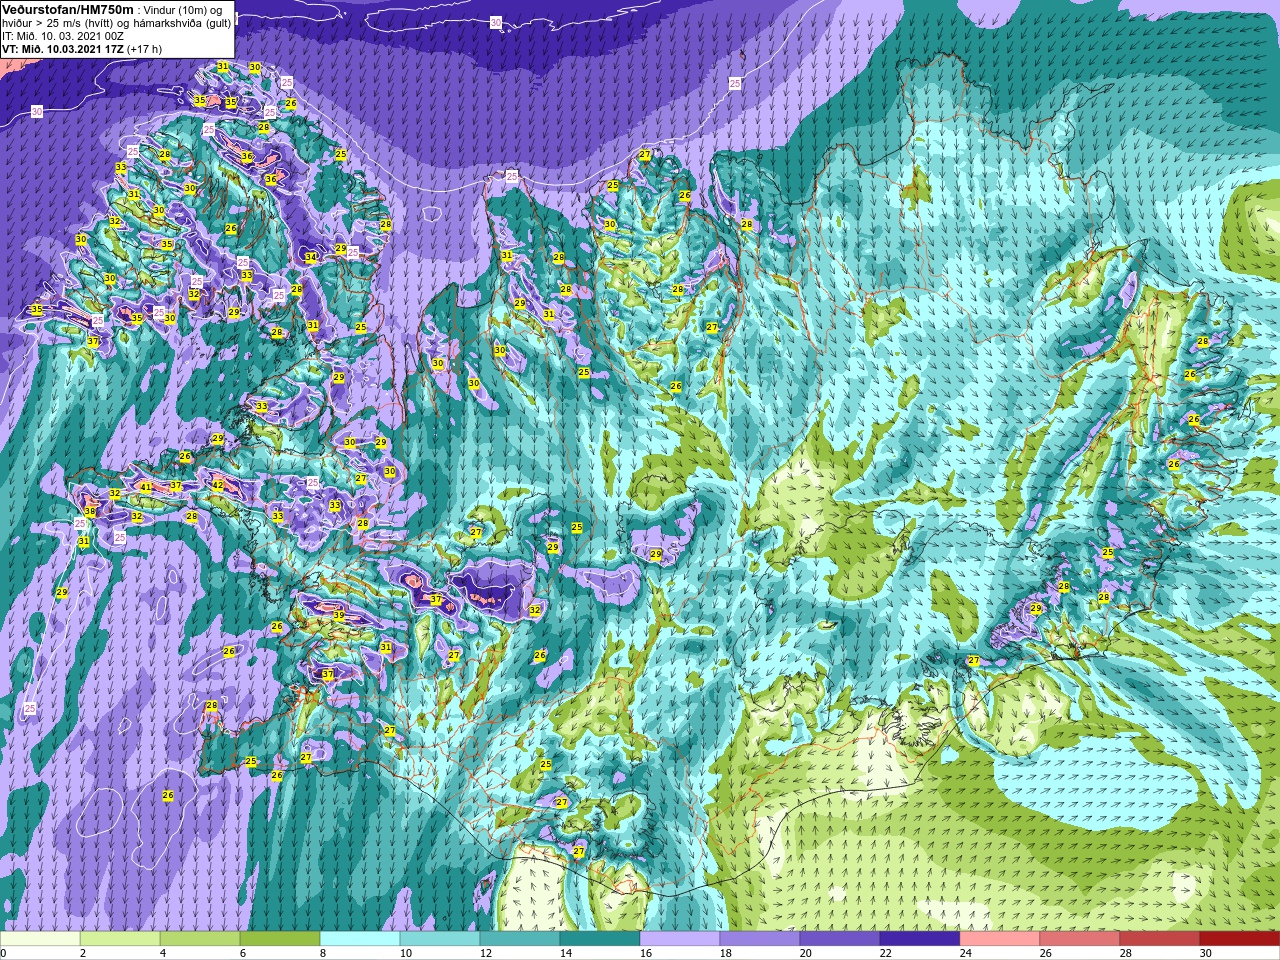This screenshot has width=1280, height=960.
Task: Click the scale tick number 22
Action: (886, 953)
